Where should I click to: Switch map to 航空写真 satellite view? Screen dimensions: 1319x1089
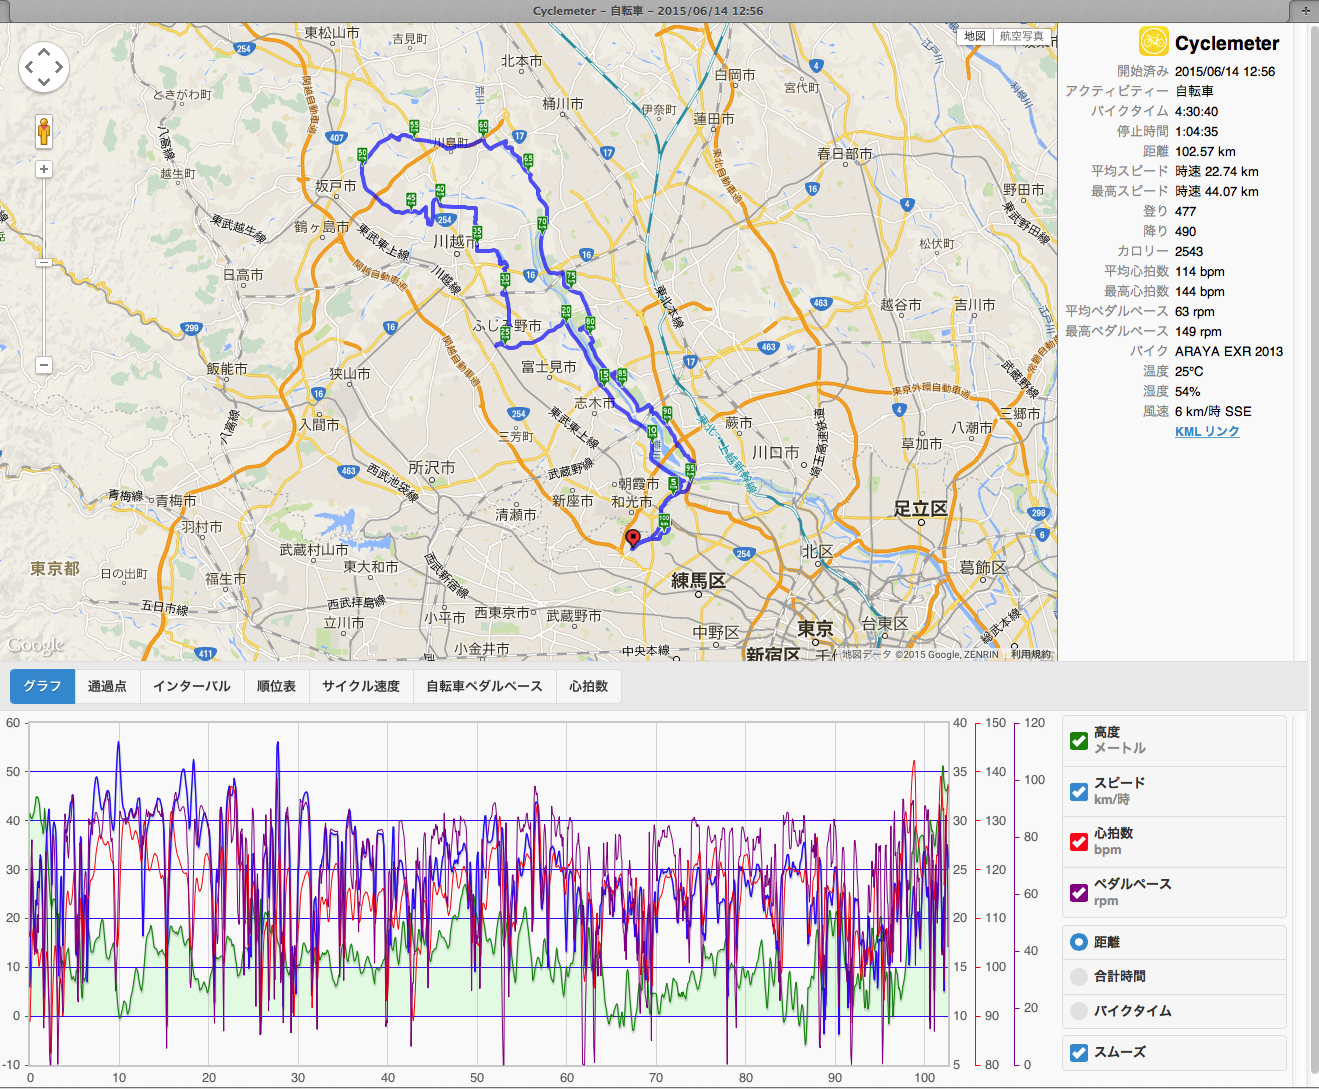1022,36
